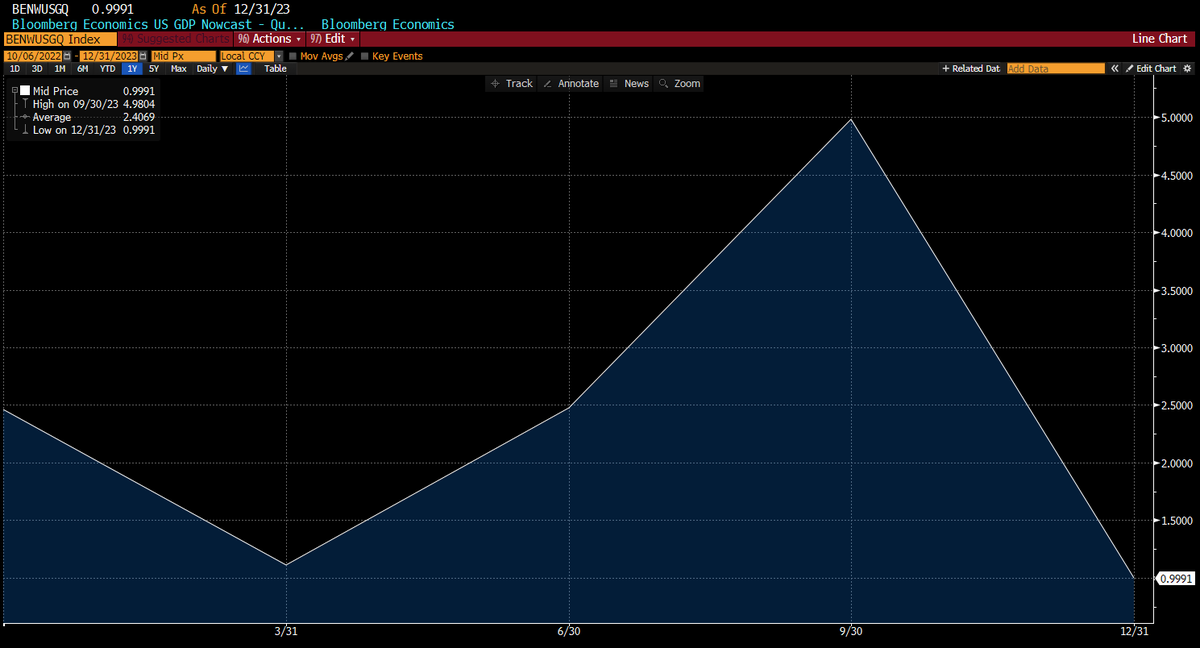Open the Daily periodicity dropdown
This screenshot has height=648, width=1200.
pyautogui.click(x=212, y=69)
